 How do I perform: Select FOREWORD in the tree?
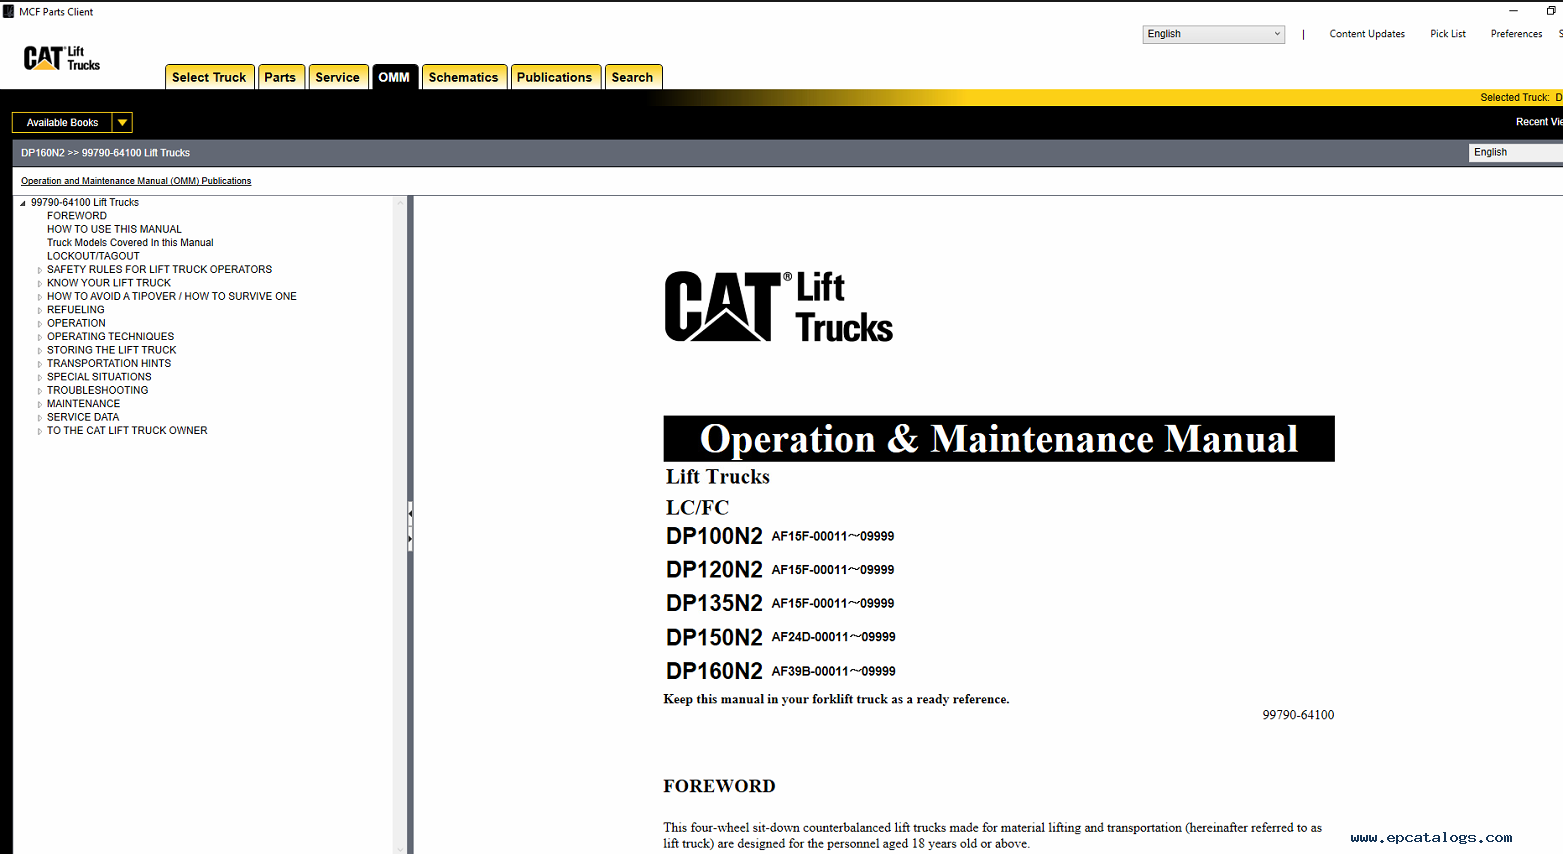click(x=77, y=216)
